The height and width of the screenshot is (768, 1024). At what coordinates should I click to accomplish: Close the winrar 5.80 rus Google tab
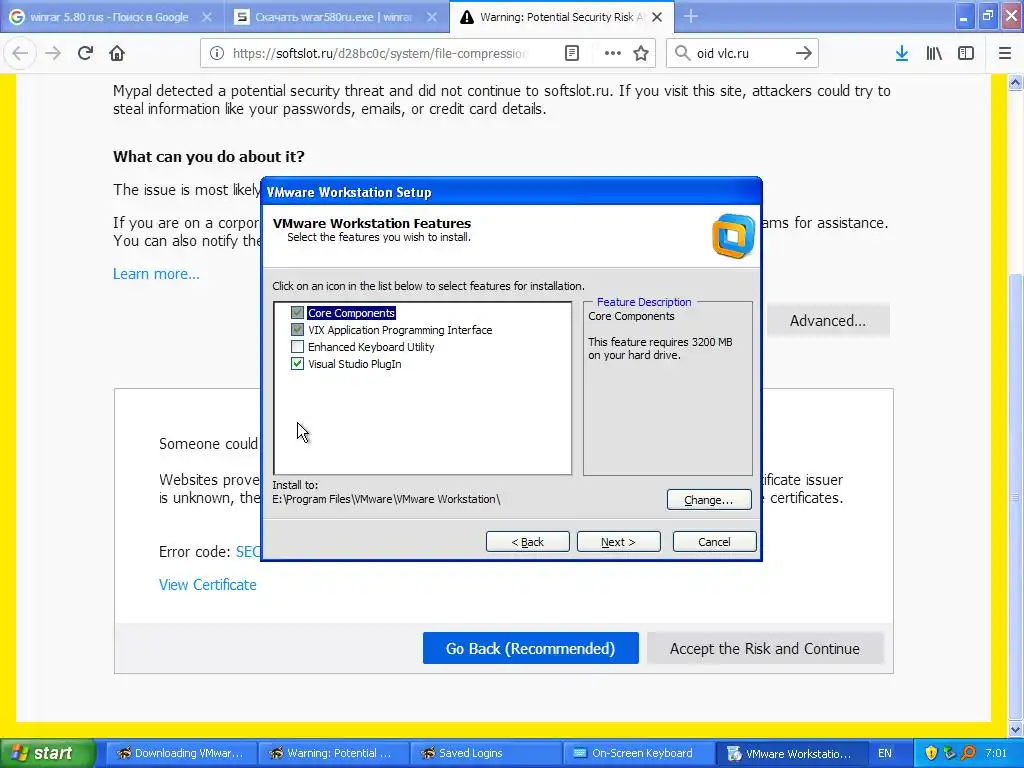point(206,17)
